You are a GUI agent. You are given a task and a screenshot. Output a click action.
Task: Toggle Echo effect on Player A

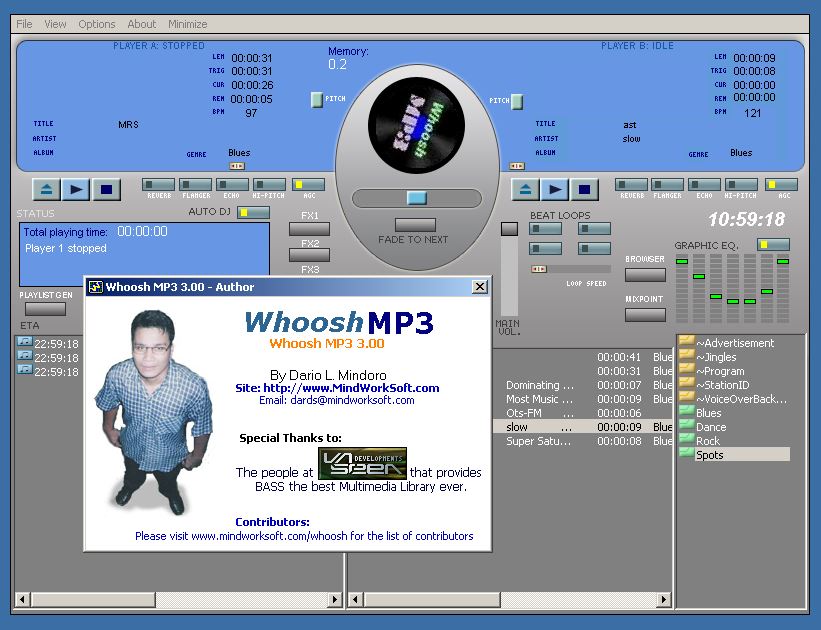[x=232, y=185]
